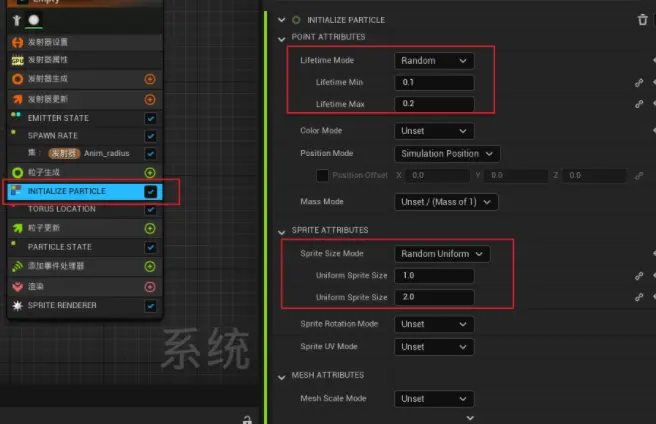Viewport: 656px width, 424px height.
Task: Click link icon beside the 2.0 sprite size field
Action: [638, 297]
